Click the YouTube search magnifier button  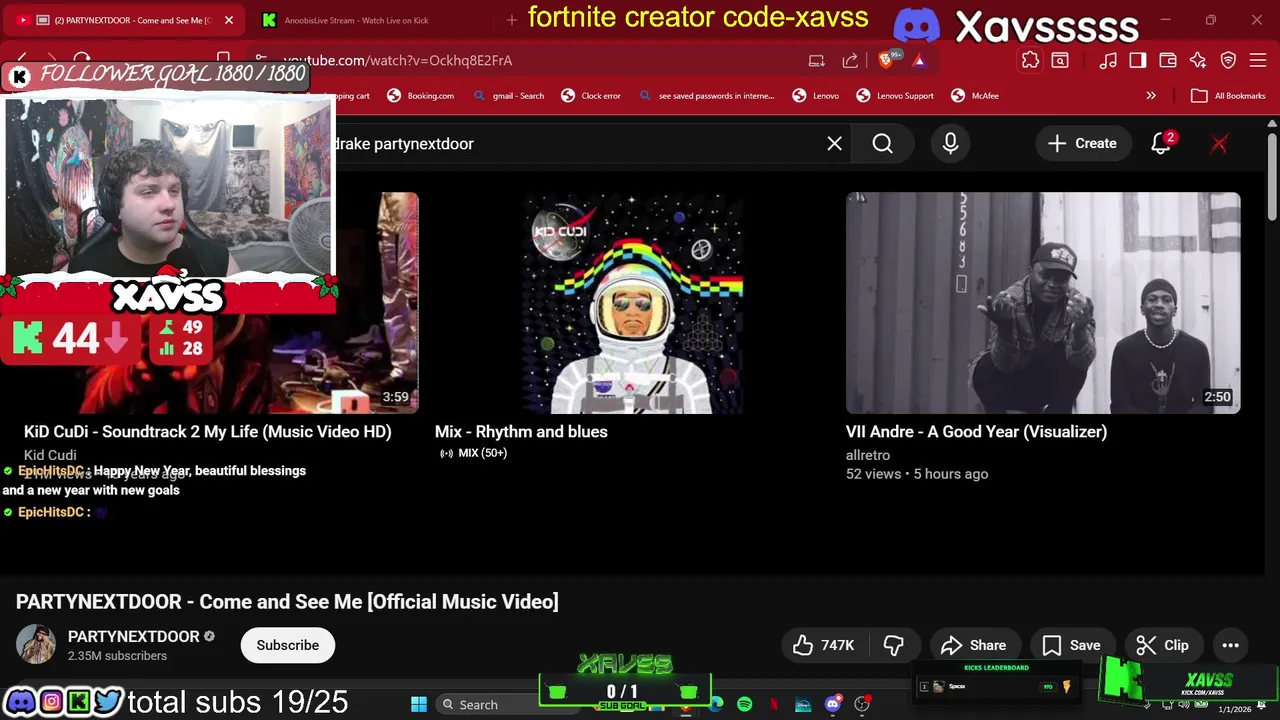coord(882,144)
